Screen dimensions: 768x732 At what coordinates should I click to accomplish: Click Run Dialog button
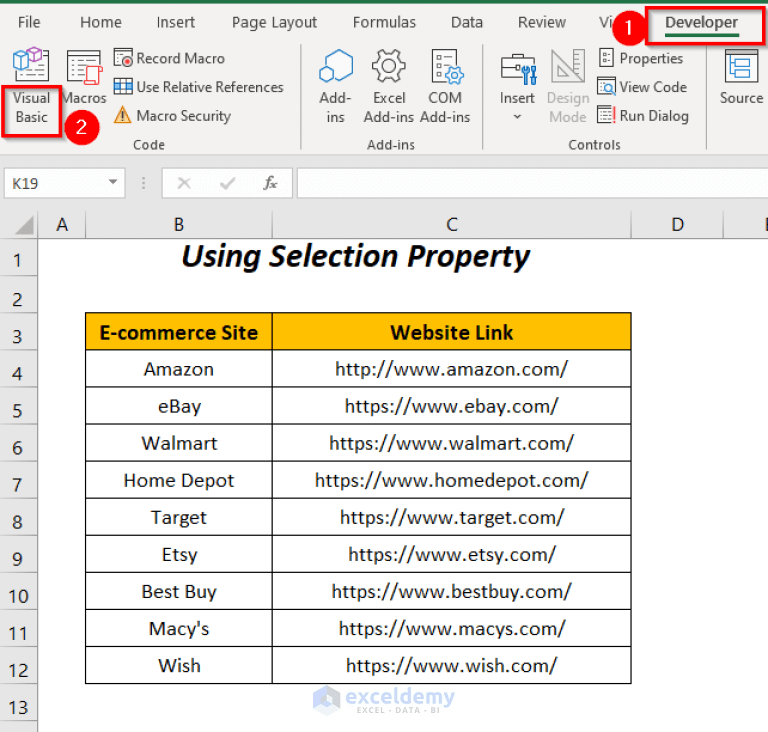(643, 116)
